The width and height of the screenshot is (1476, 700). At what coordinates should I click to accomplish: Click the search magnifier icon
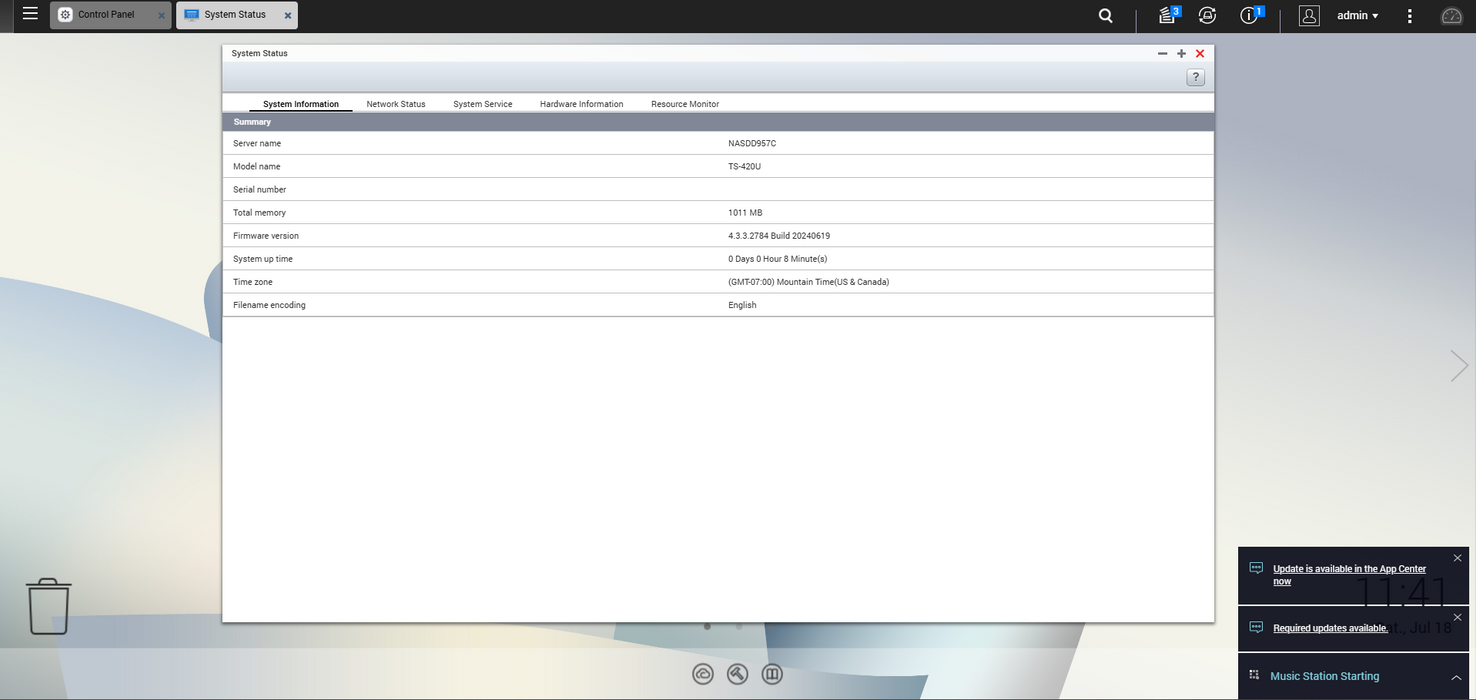click(1105, 15)
